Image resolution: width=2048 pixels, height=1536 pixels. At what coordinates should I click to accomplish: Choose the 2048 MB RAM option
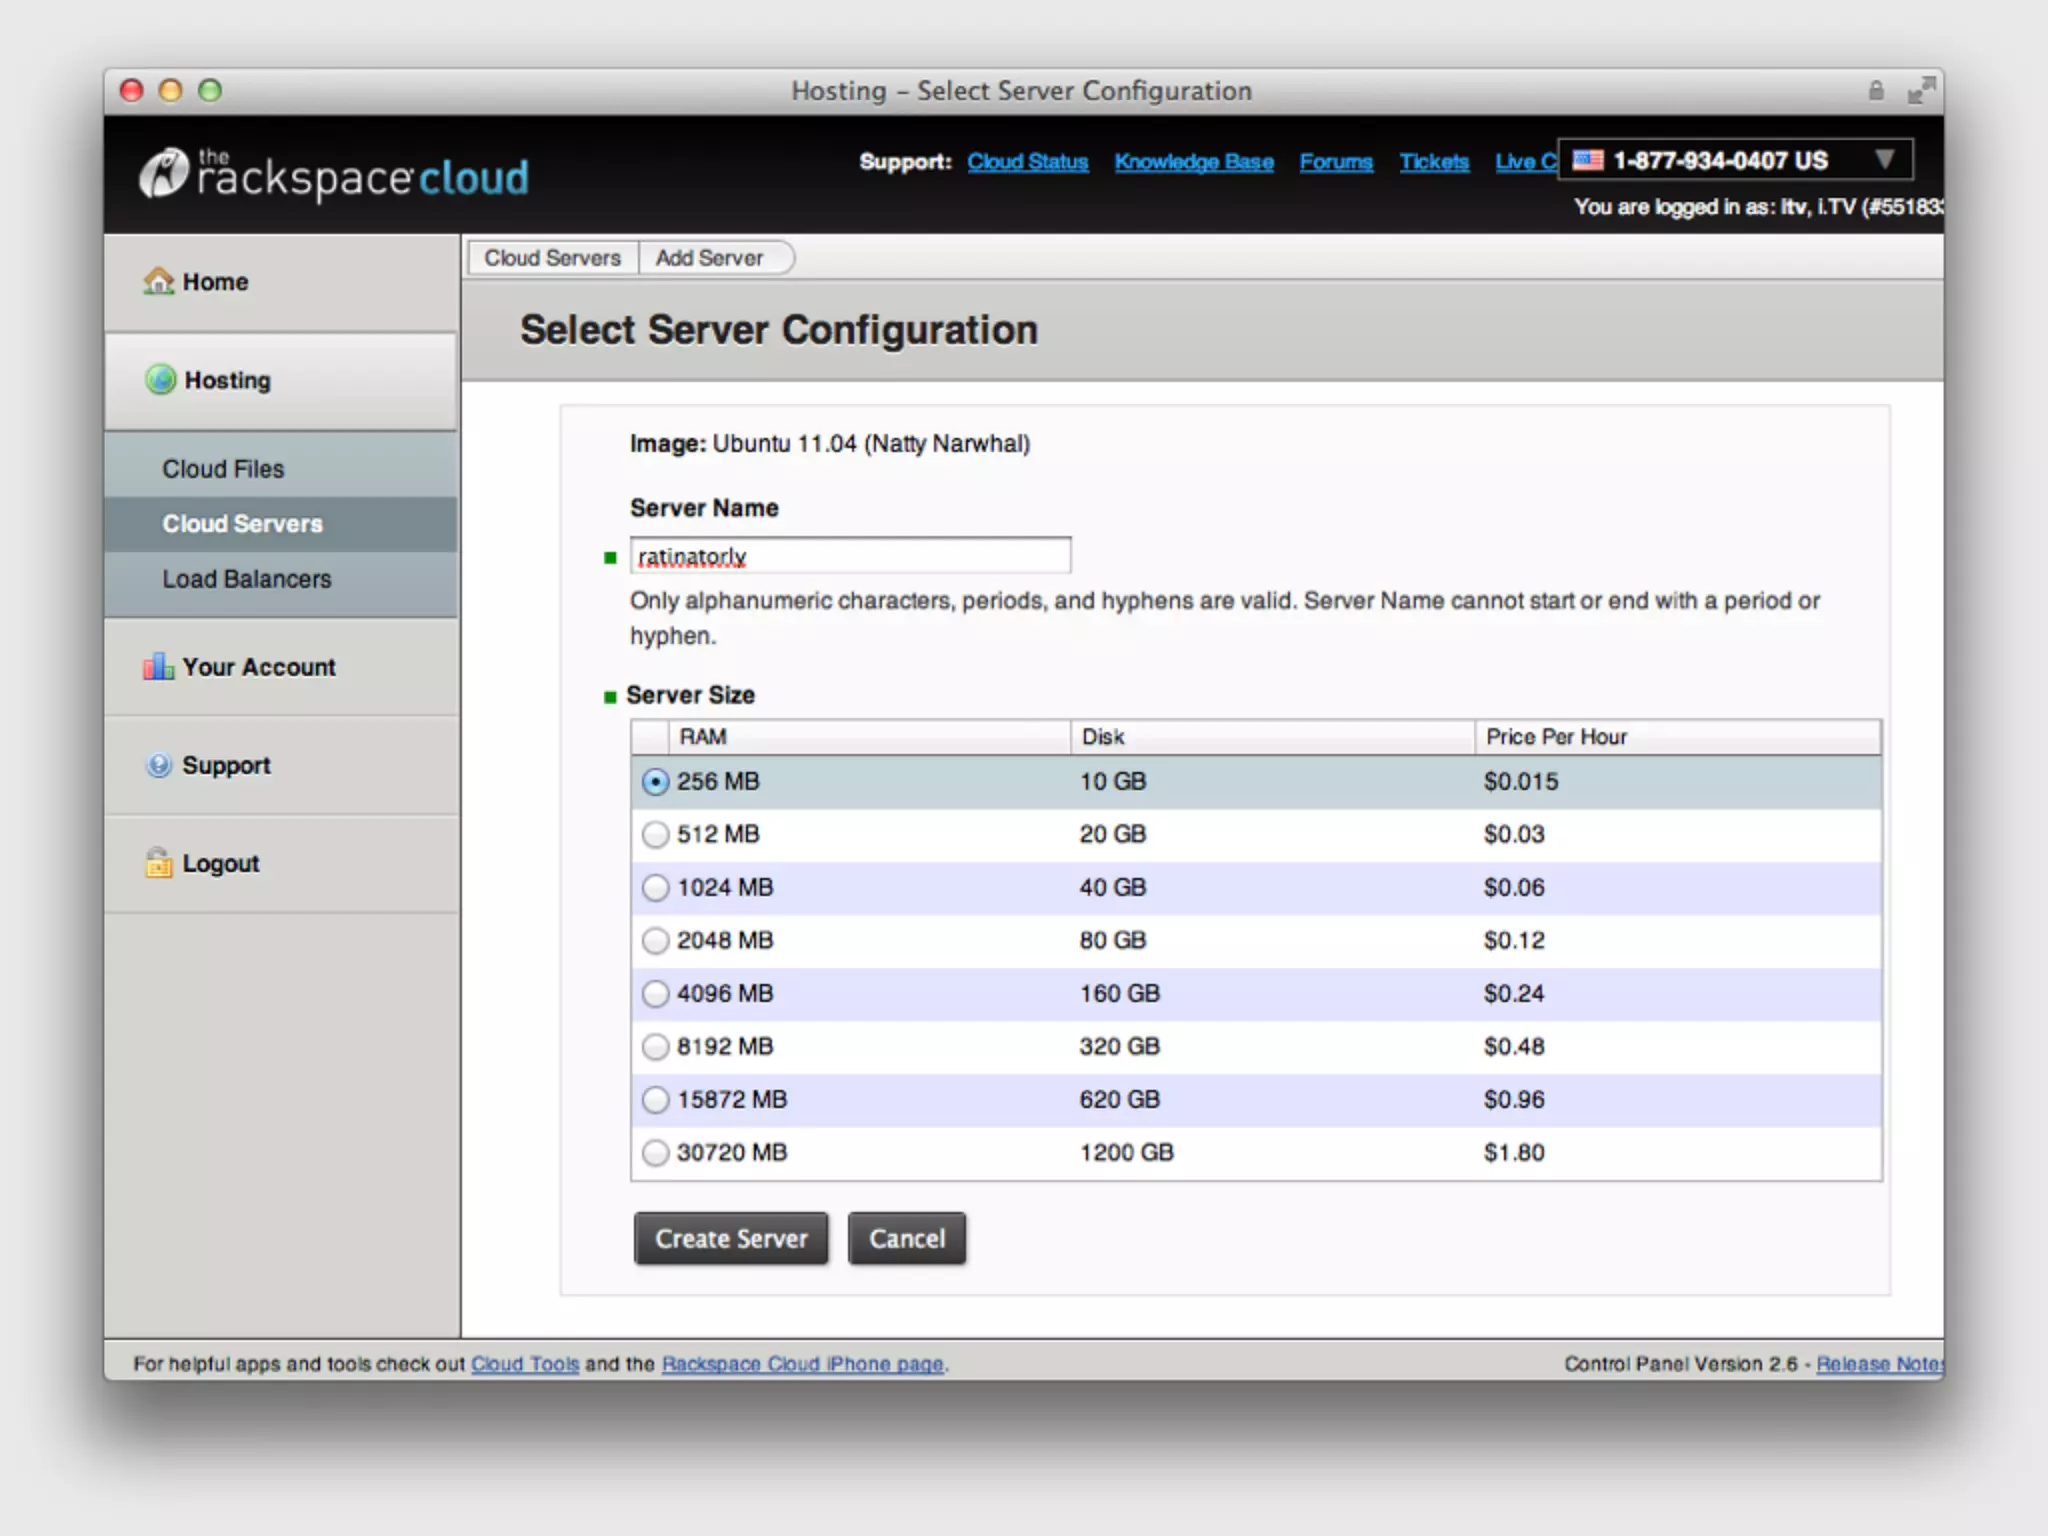coord(656,940)
